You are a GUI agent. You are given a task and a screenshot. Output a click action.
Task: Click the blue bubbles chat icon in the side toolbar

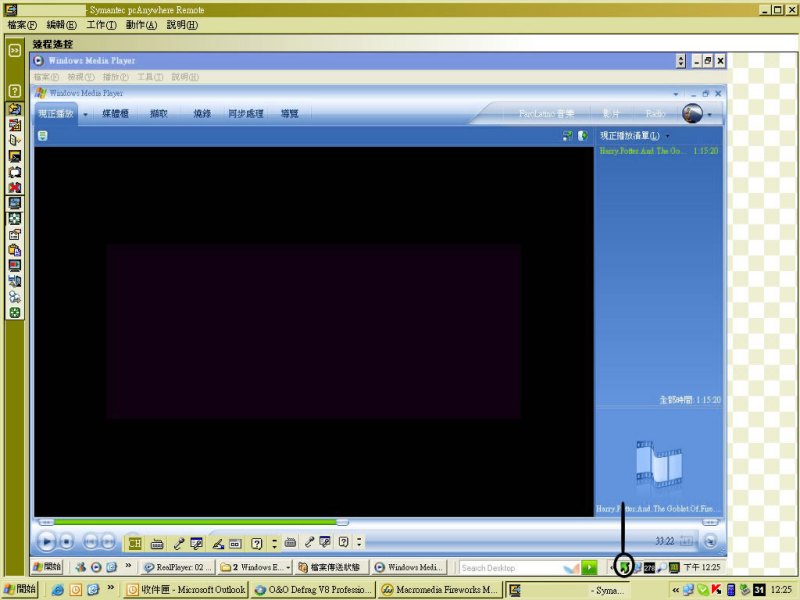click(15, 297)
